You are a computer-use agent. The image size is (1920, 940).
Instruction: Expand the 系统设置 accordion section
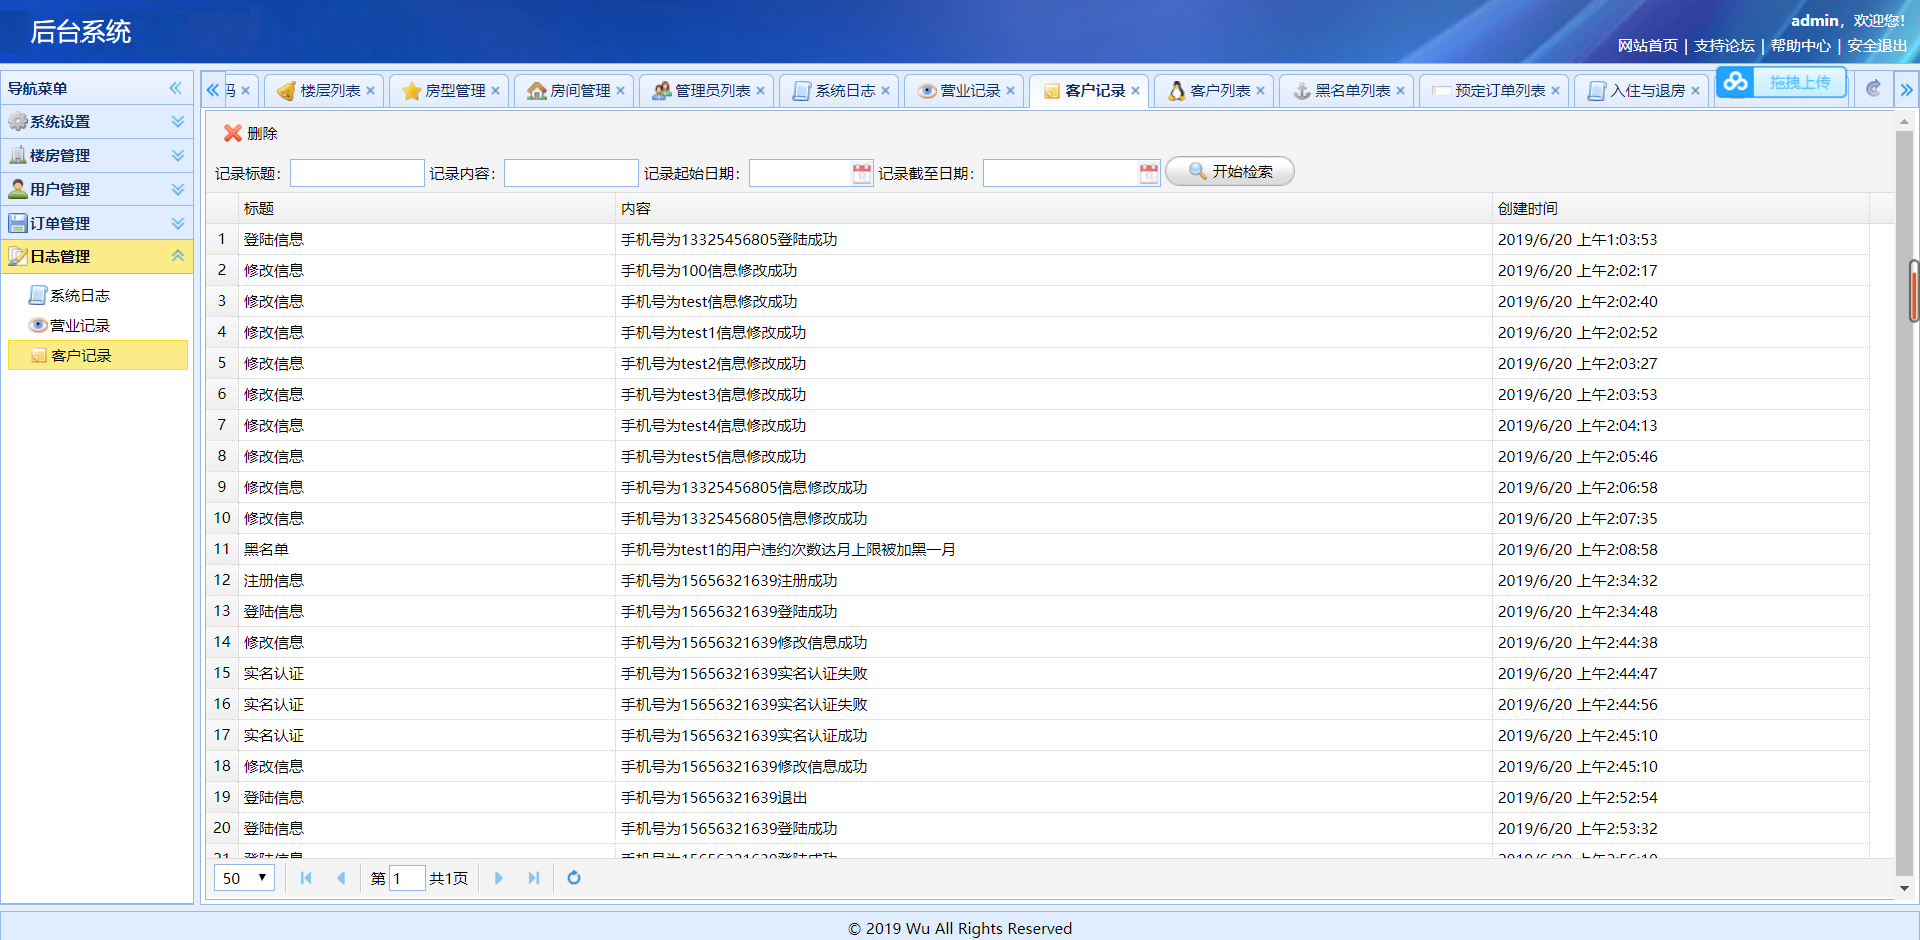97,121
